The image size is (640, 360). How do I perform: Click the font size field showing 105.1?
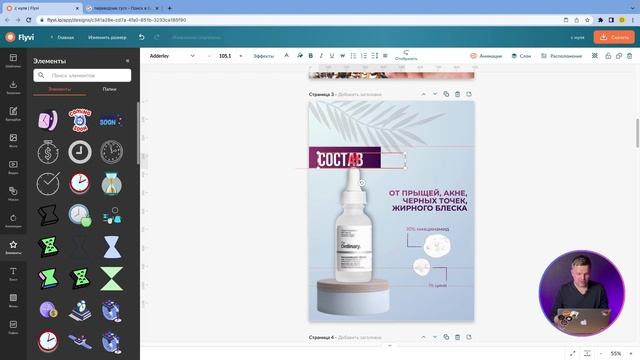225,56
